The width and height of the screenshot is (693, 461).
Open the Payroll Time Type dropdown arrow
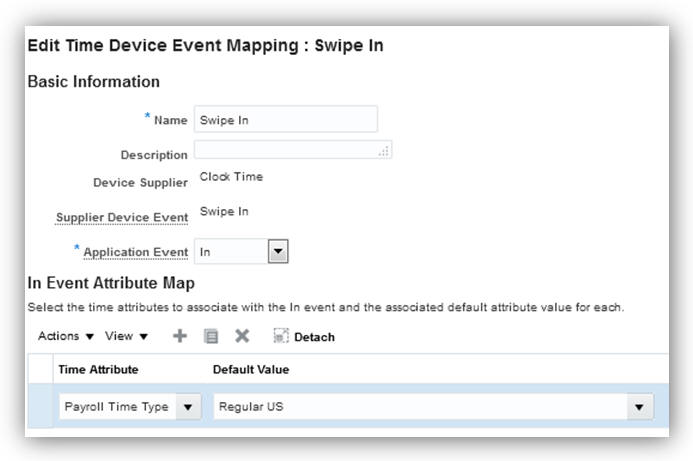point(188,407)
